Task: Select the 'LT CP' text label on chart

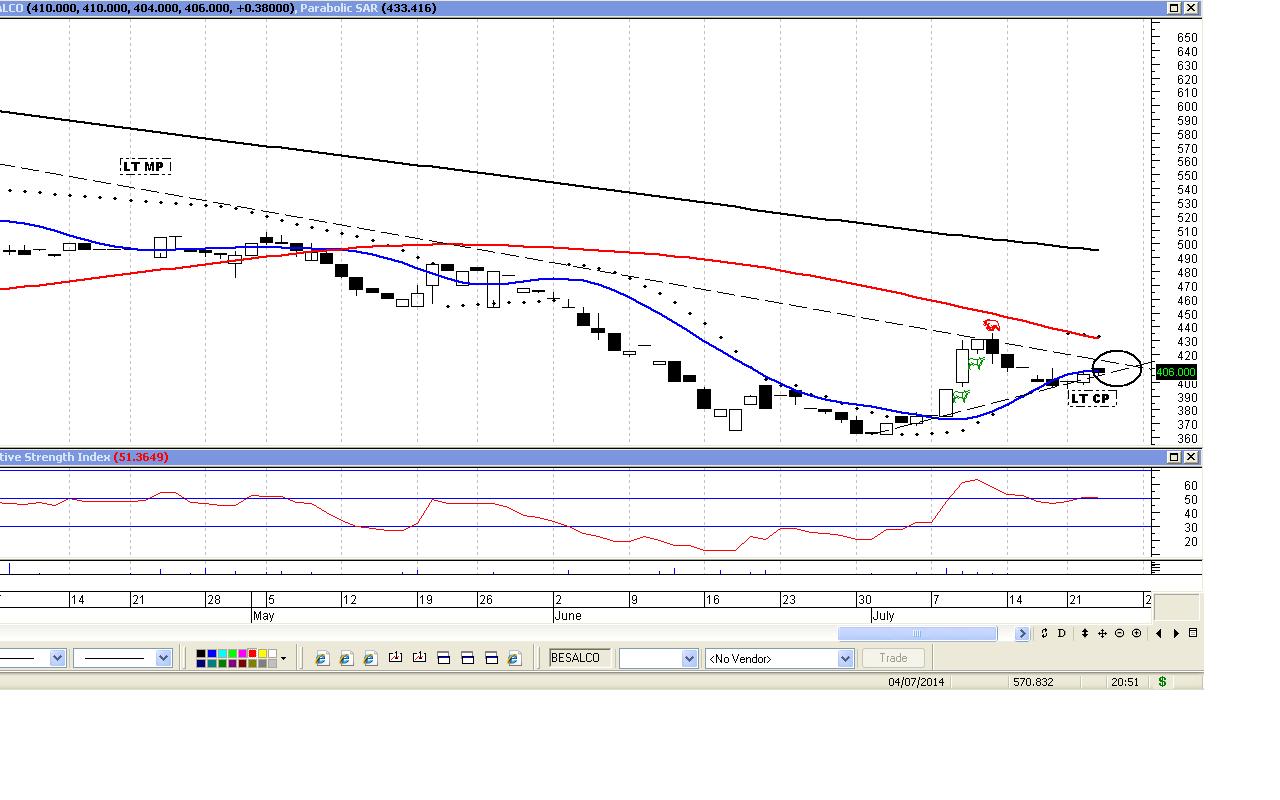Action: [1091, 398]
